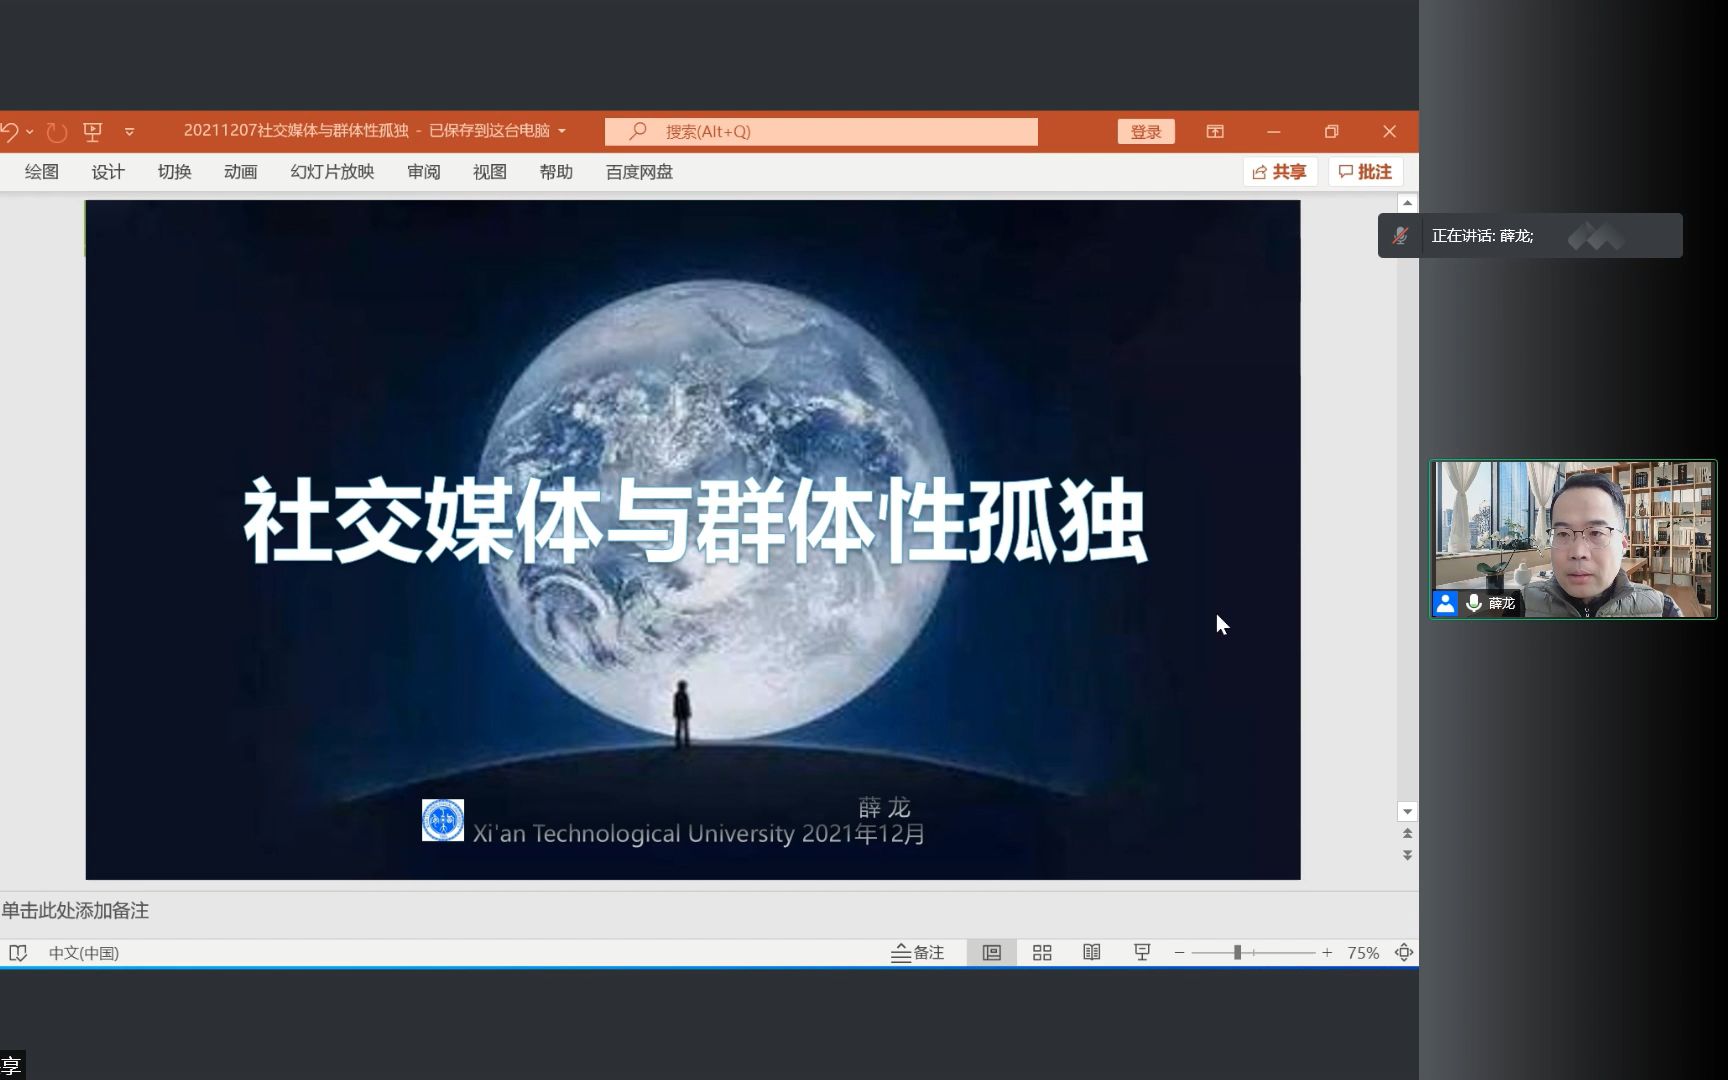Click the blue user avatar icon on video
The image size is (1728, 1080).
click(1445, 603)
